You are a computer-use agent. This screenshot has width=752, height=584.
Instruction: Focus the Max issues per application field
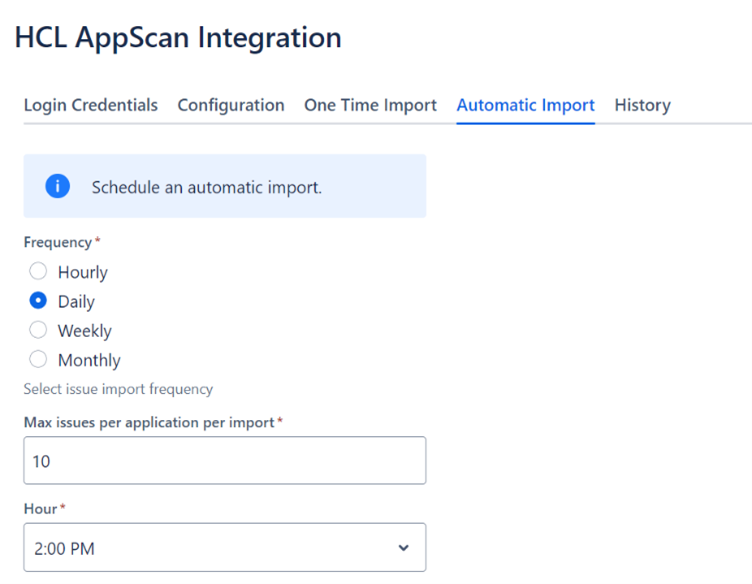pos(225,460)
